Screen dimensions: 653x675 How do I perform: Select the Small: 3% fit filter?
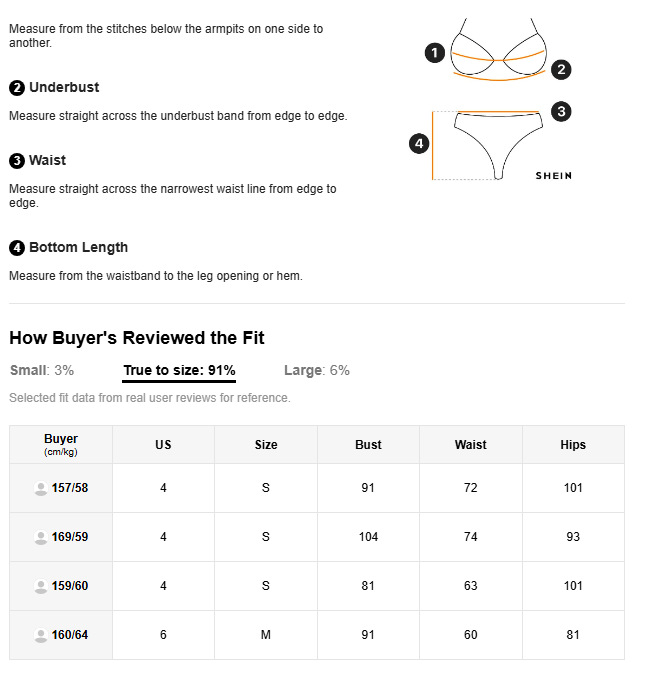[x=42, y=370]
